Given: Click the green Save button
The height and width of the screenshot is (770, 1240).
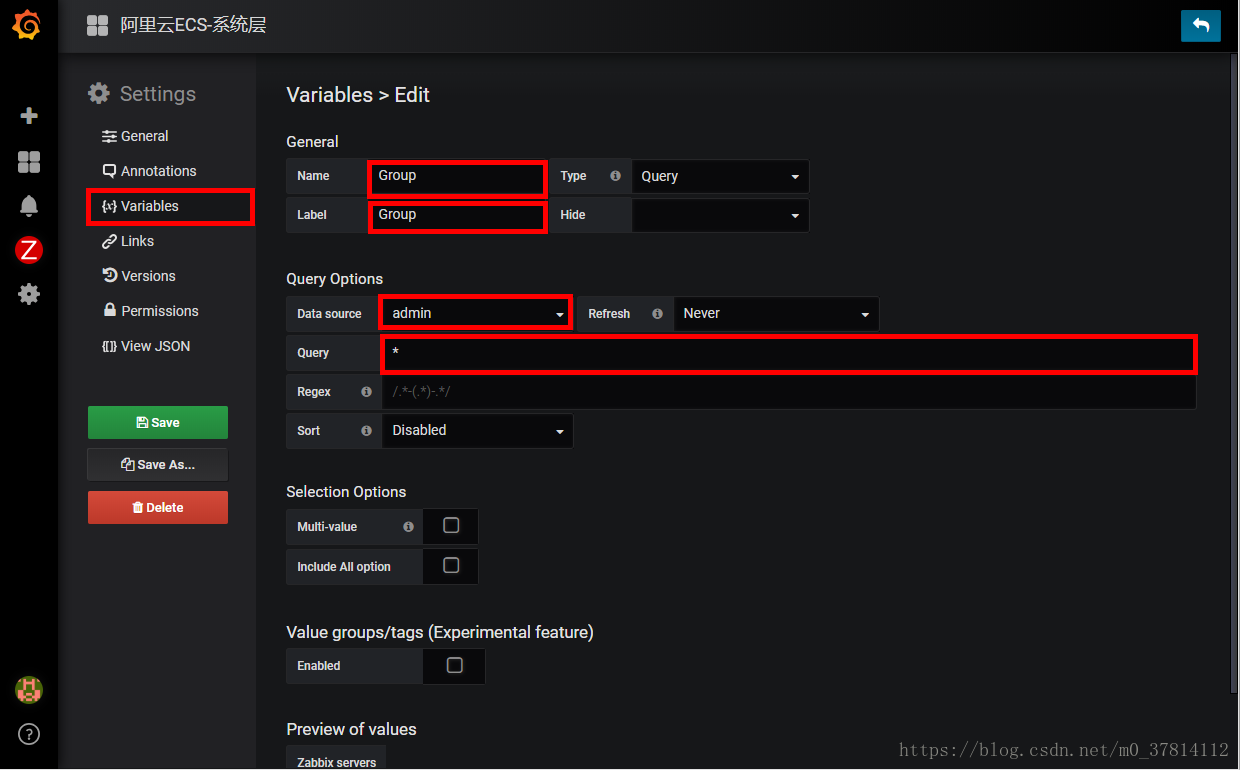Looking at the screenshot, I should tap(158, 422).
